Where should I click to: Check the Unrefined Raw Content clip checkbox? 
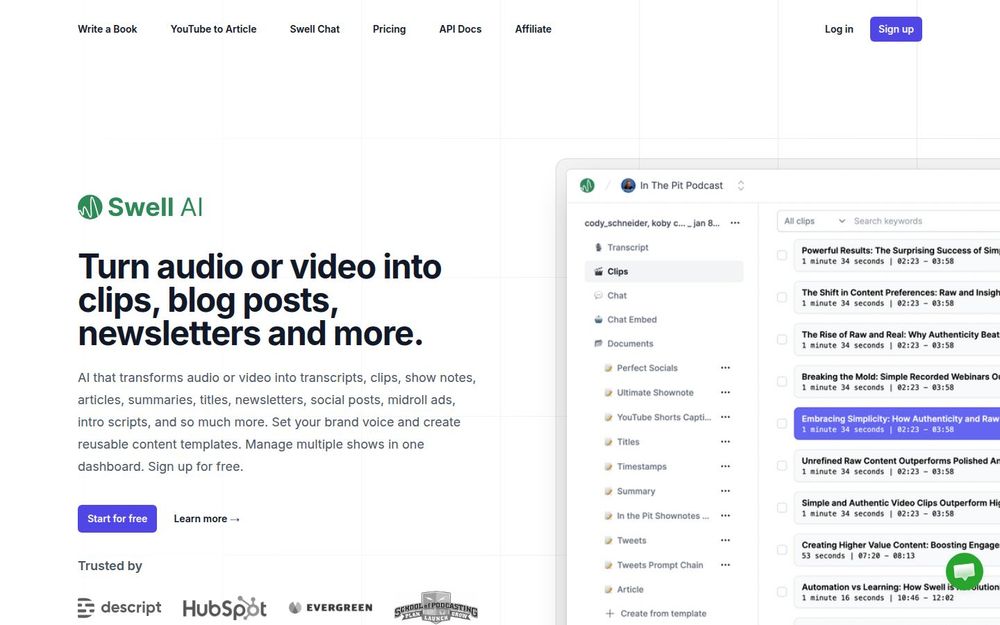pyautogui.click(x=781, y=466)
